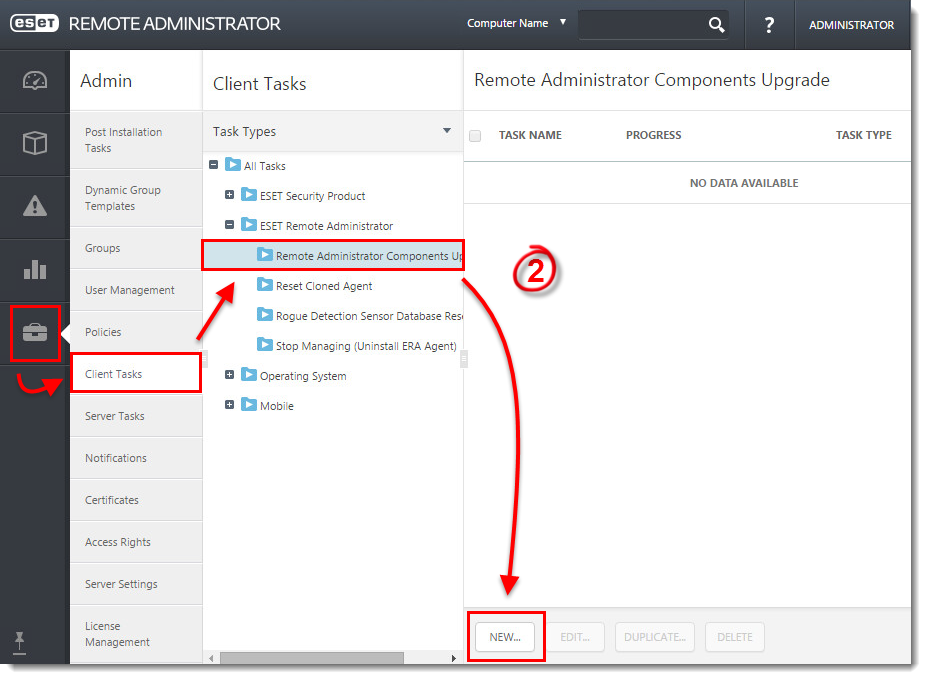
Task: Click the Reset Cloned Agent folder icon
Action: coord(265,285)
